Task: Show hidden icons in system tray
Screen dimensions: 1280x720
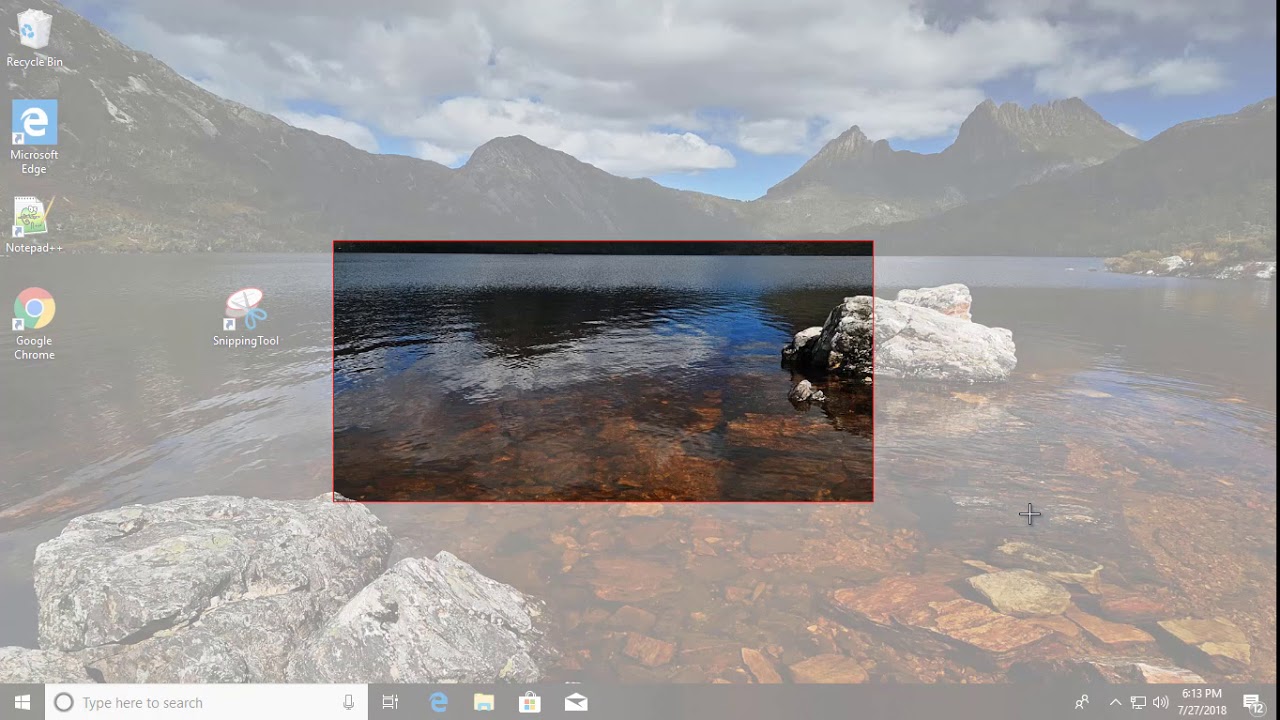Action: (x=1115, y=703)
